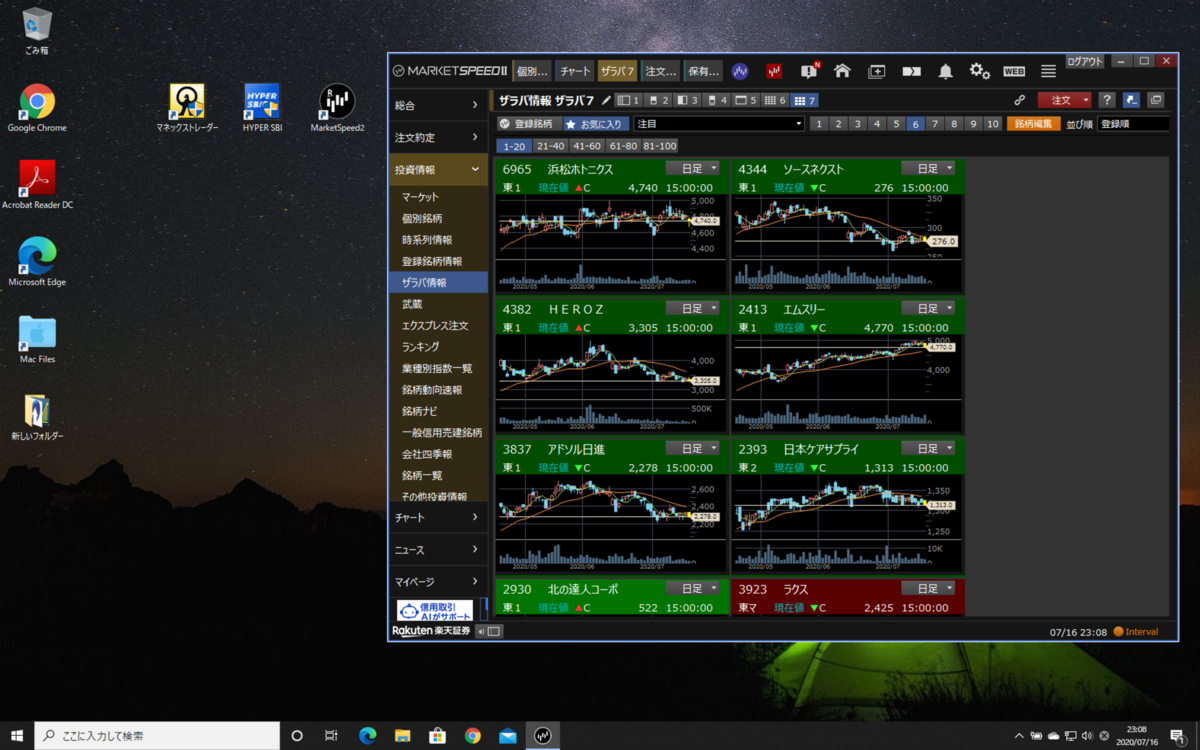Open the Mail app in the taskbar
The height and width of the screenshot is (750, 1200).
(507, 736)
